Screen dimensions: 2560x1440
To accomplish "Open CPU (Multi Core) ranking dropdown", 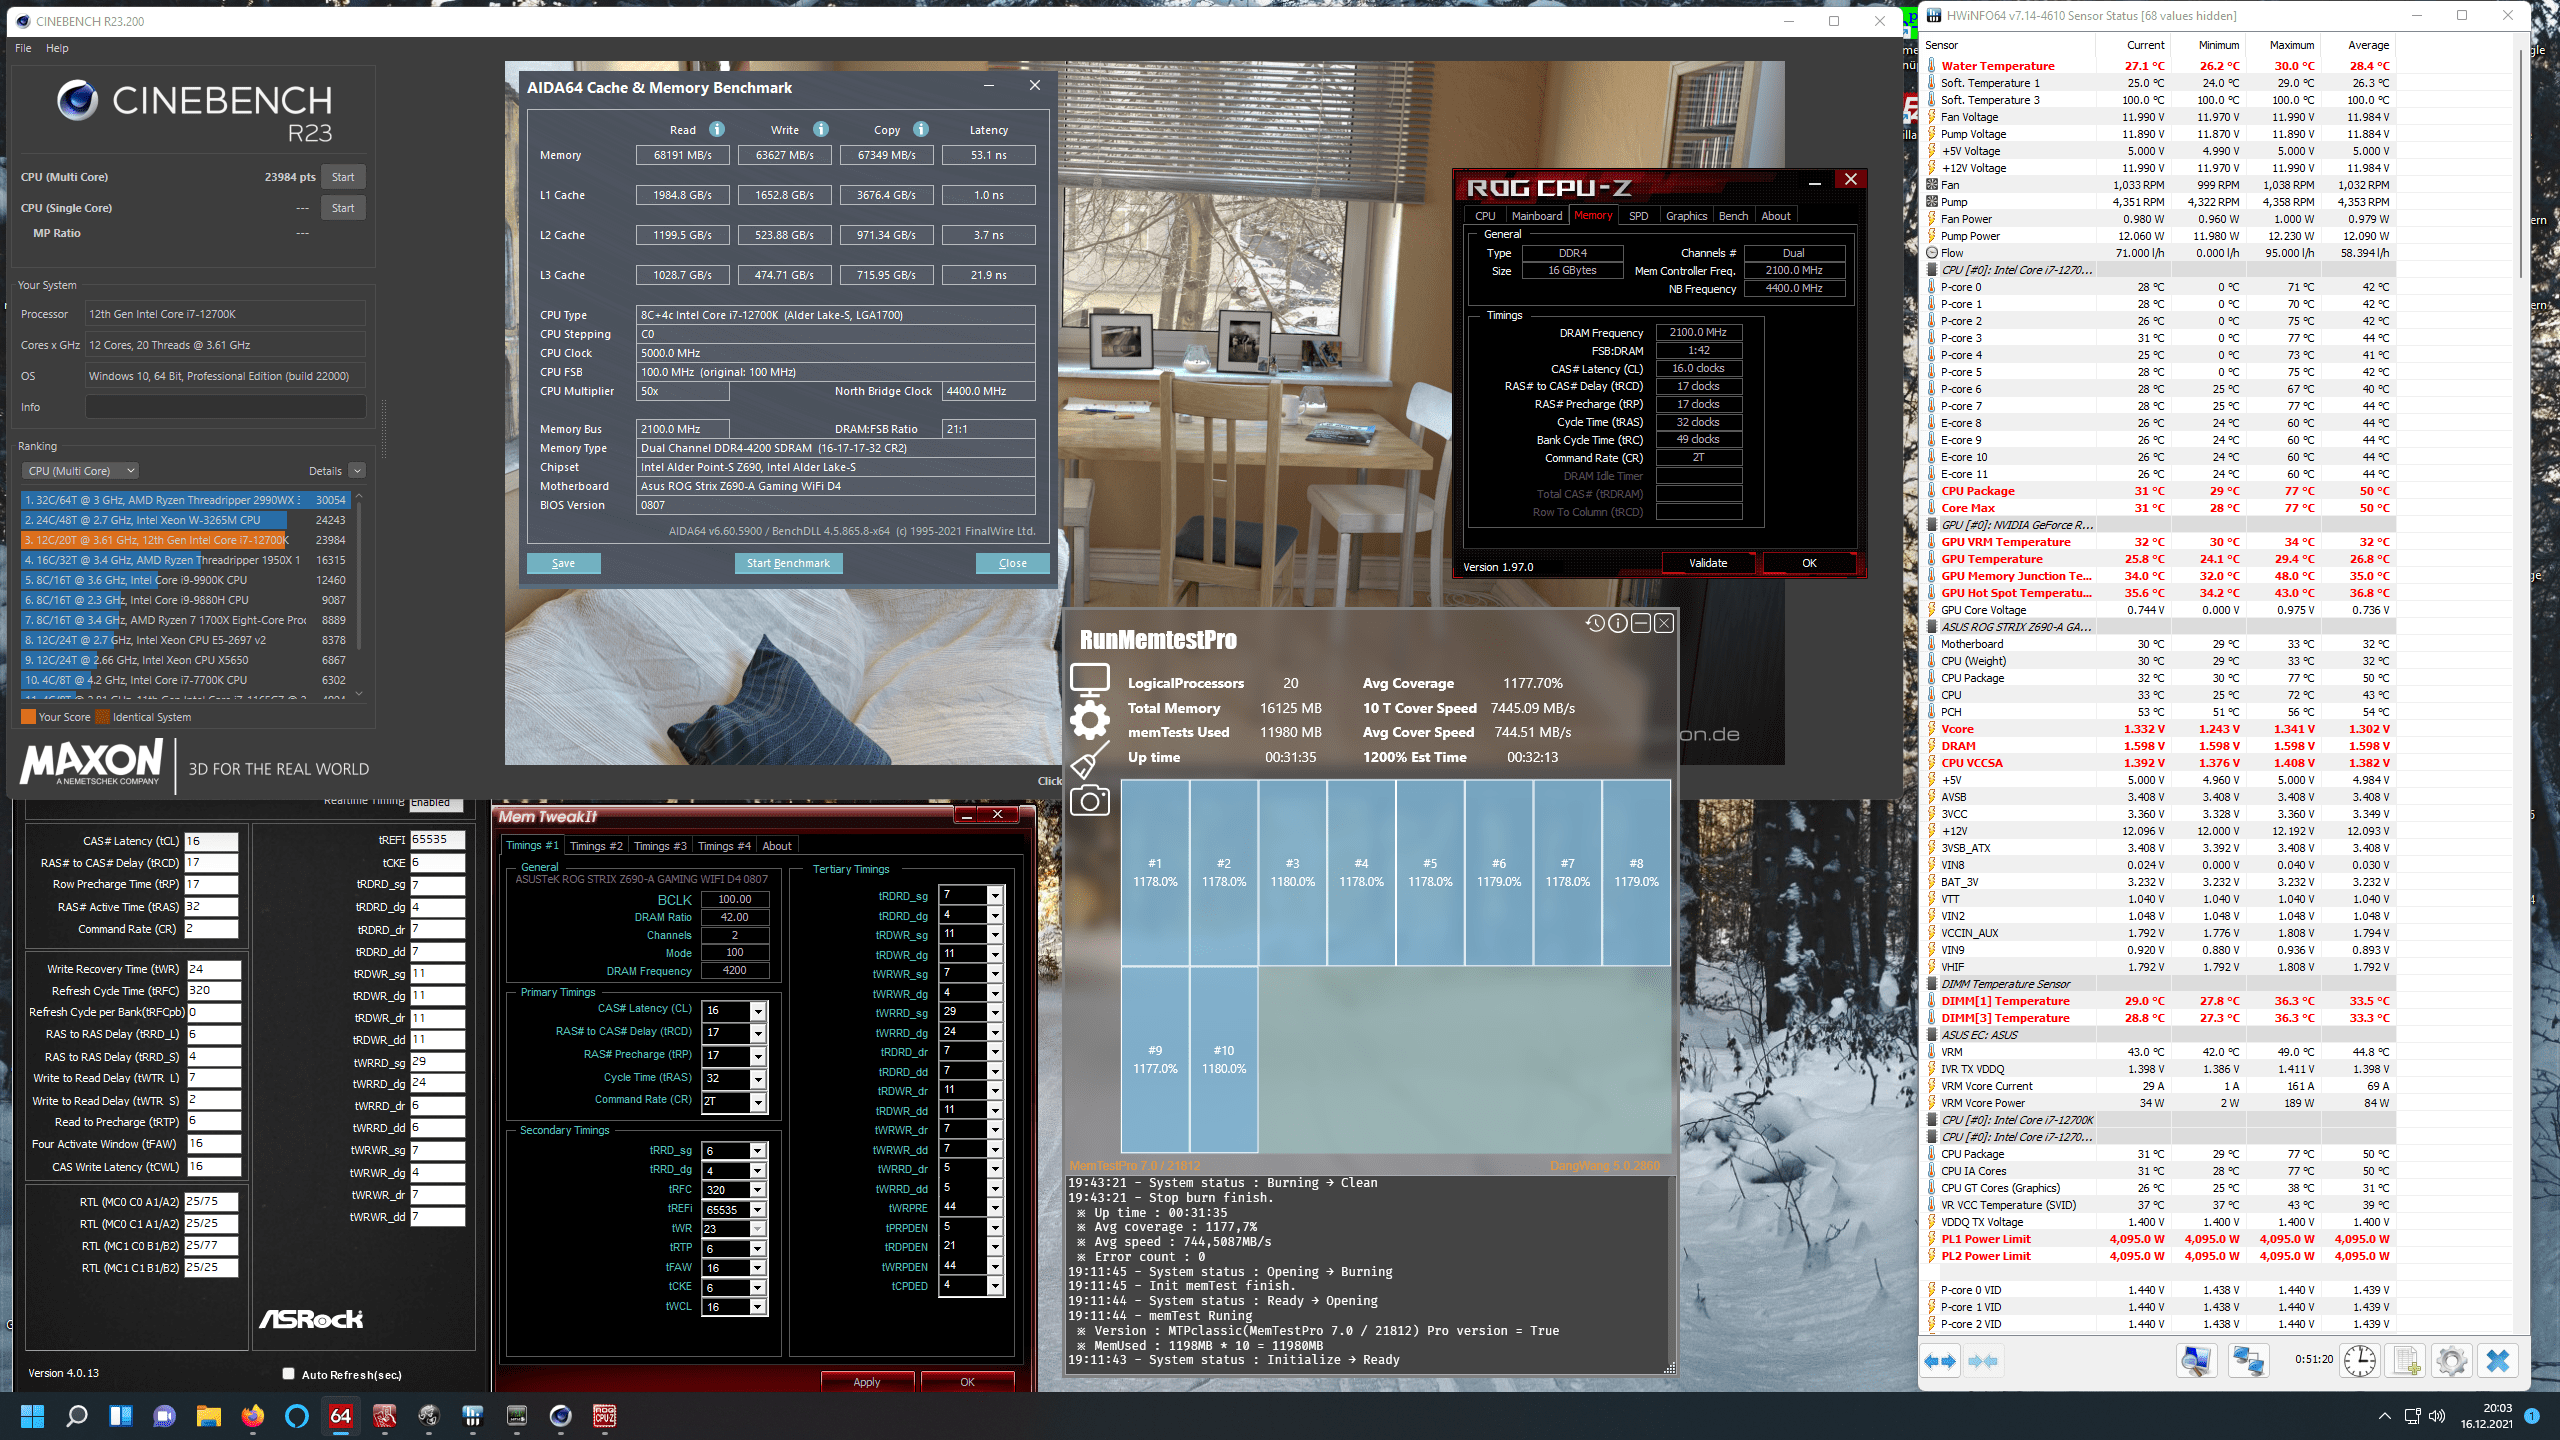I will click(x=80, y=471).
